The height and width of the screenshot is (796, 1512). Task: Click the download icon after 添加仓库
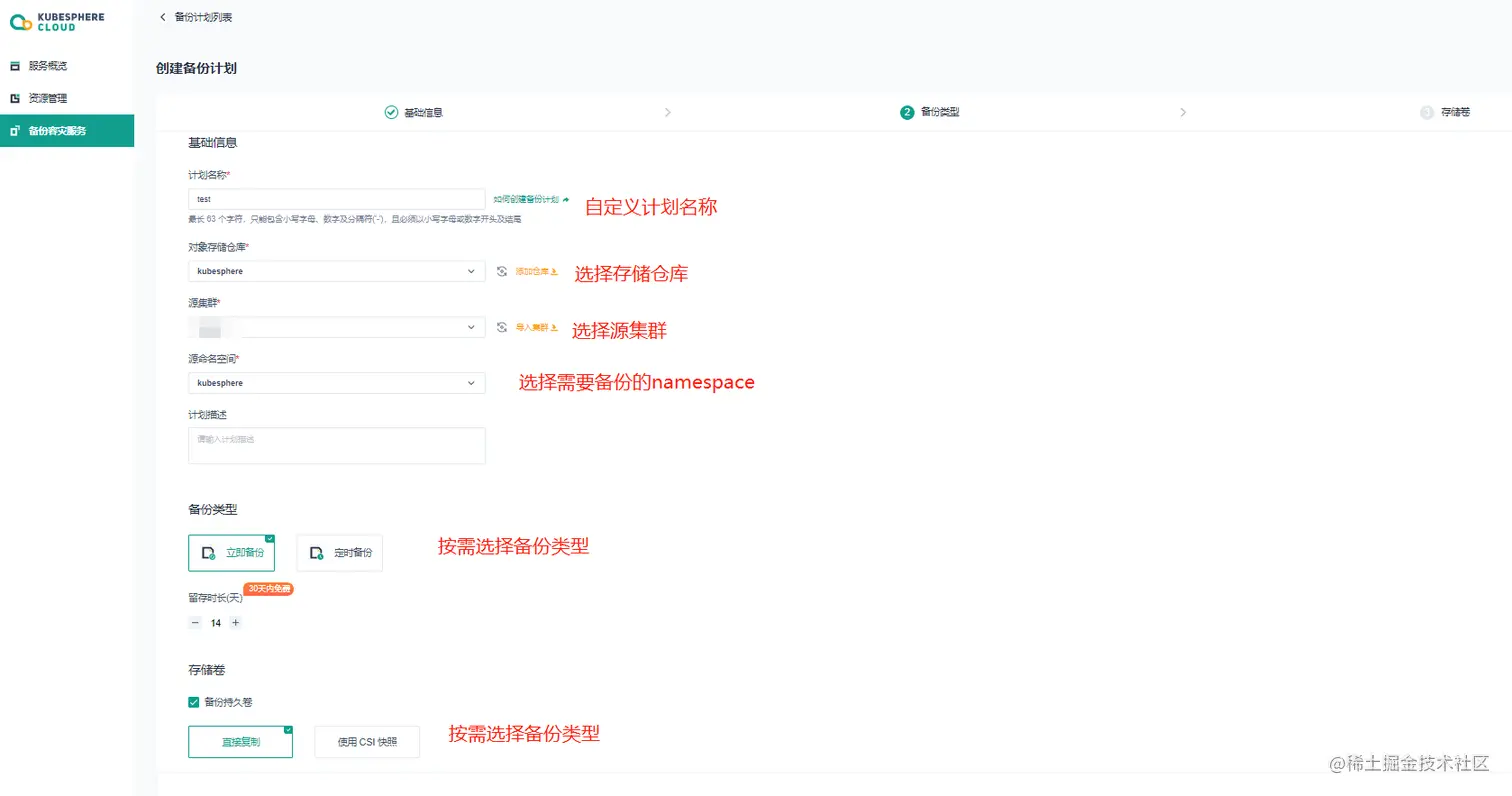pyautogui.click(x=554, y=271)
